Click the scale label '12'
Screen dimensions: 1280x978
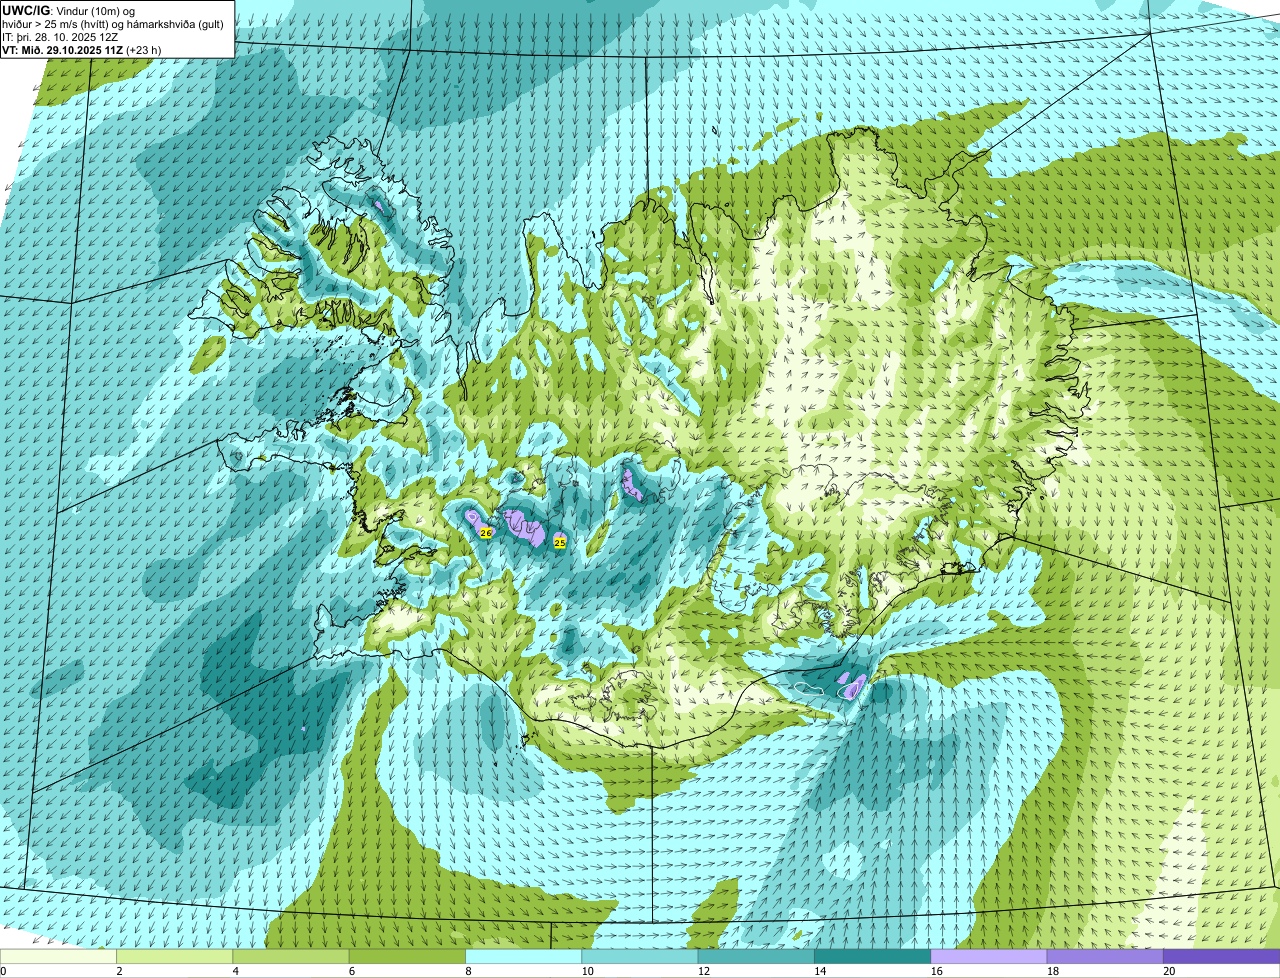pyautogui.click(x=703, y=971)
